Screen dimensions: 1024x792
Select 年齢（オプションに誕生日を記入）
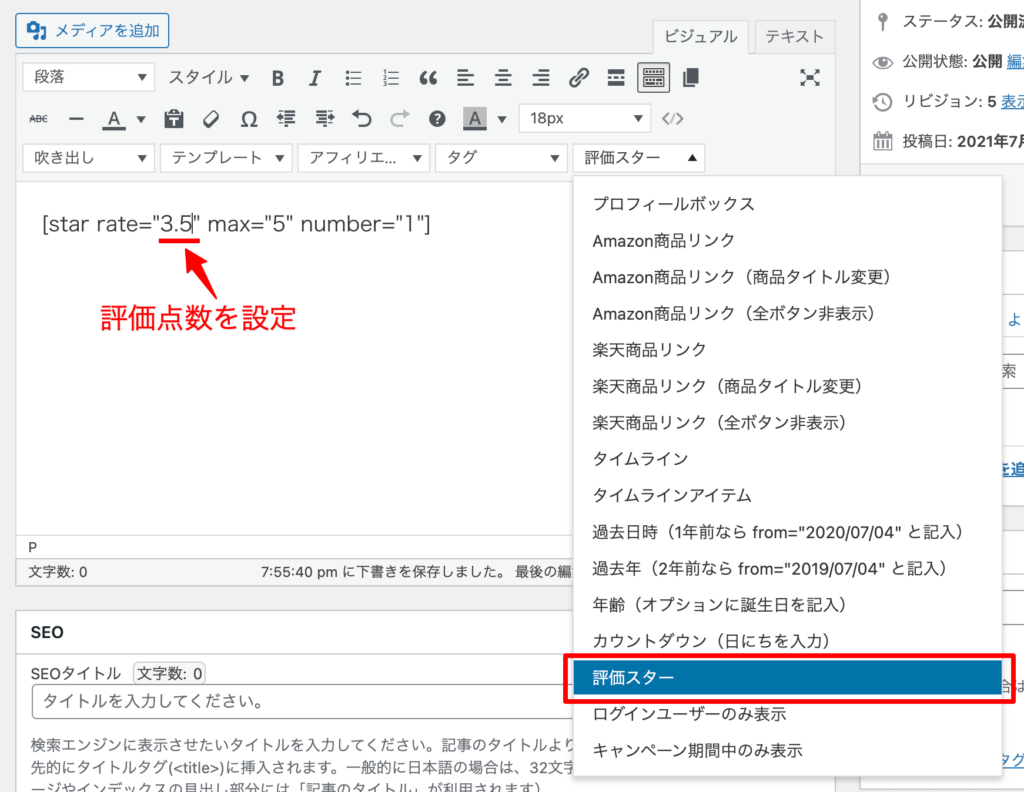[788, 605]
